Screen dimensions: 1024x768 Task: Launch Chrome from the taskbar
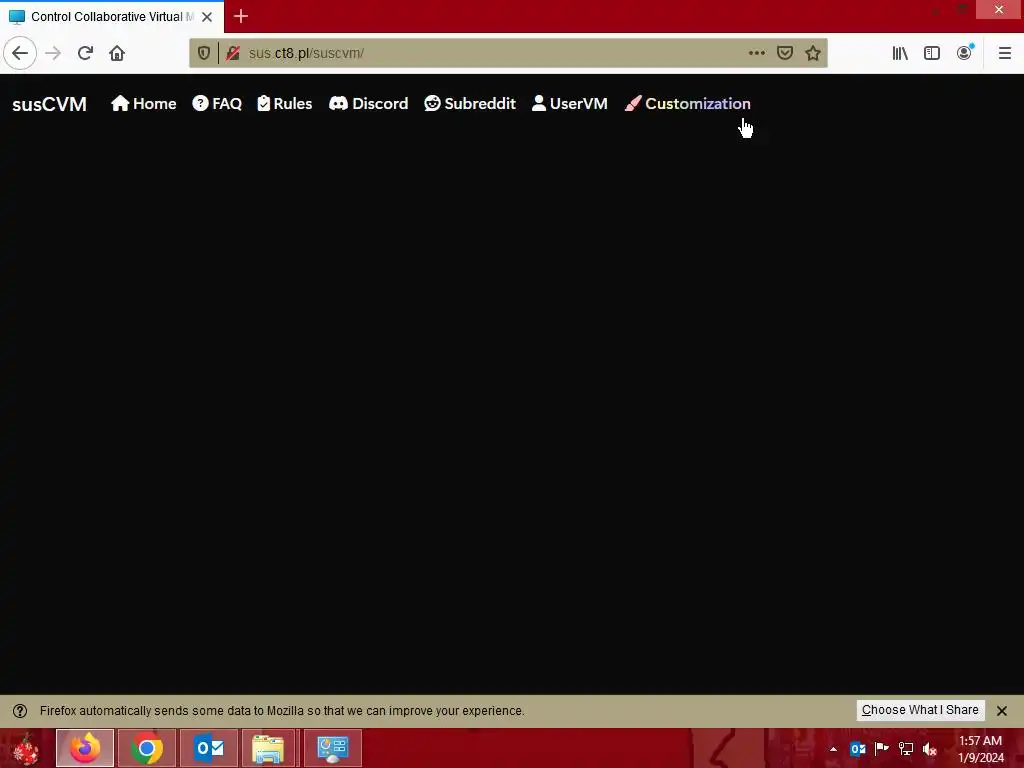pyautogui.click(x=147, y=748)
